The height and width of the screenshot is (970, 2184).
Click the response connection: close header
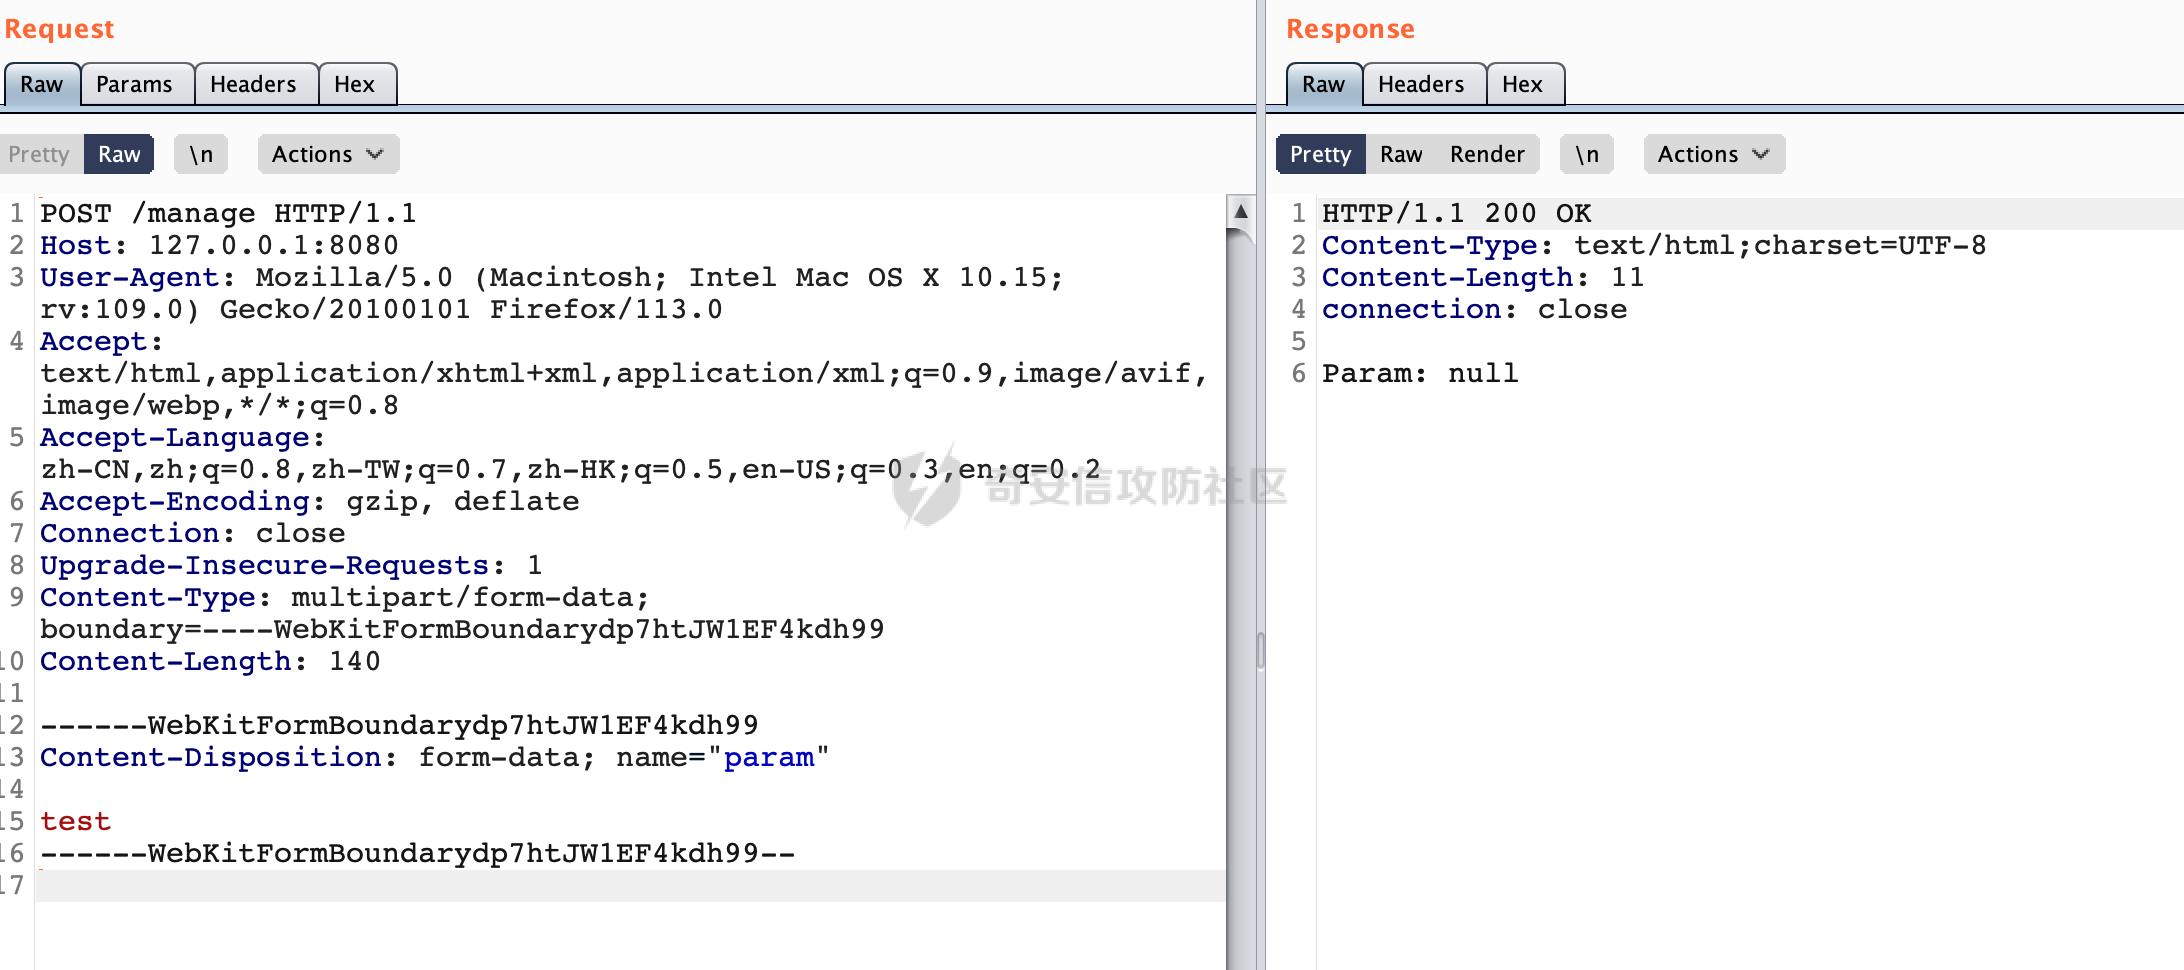(x=1475, y=309)
